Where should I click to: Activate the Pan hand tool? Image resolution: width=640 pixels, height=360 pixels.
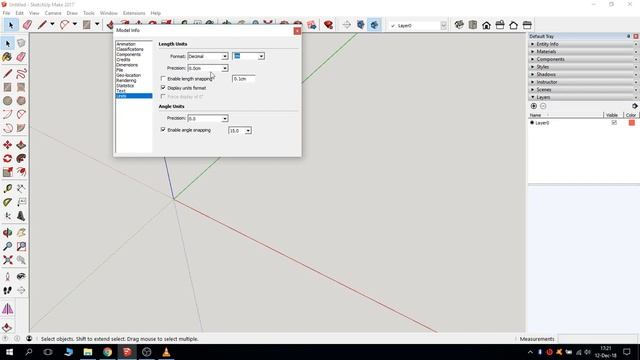pos(21,233)
